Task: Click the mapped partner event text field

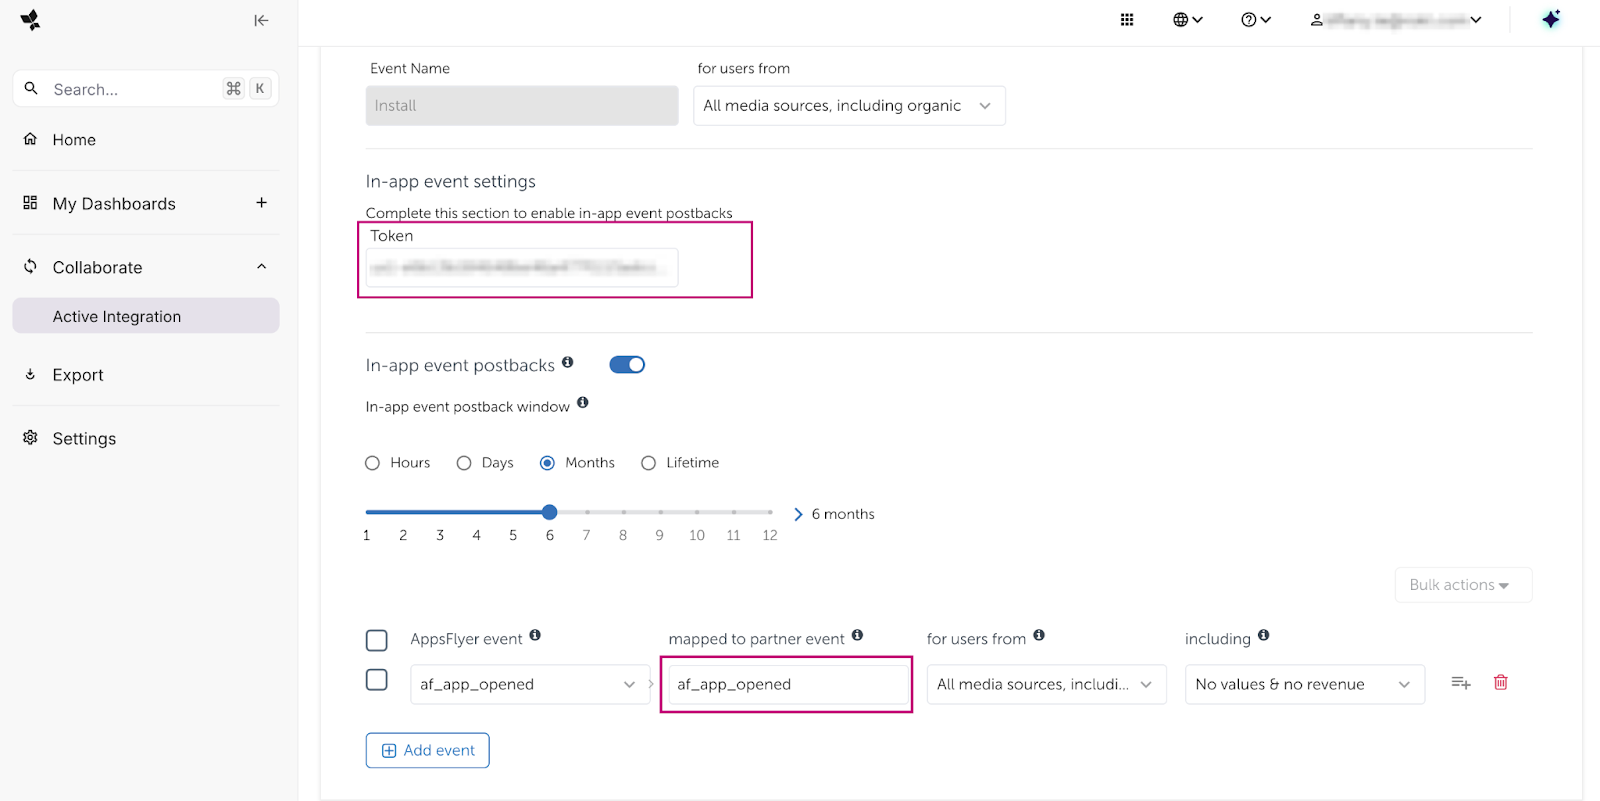Action: click(787, 685)
